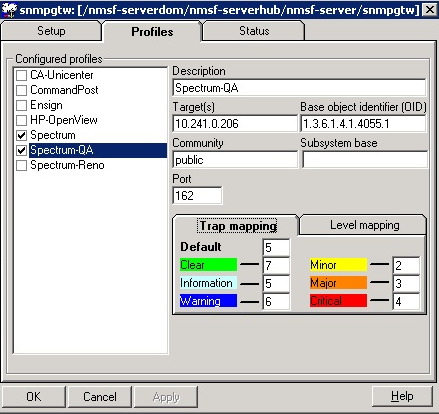The height and width of the screenshot is (414, 439).
Task: Tick the CommandPost profile checkbox
Action: (x=21, y=90)
